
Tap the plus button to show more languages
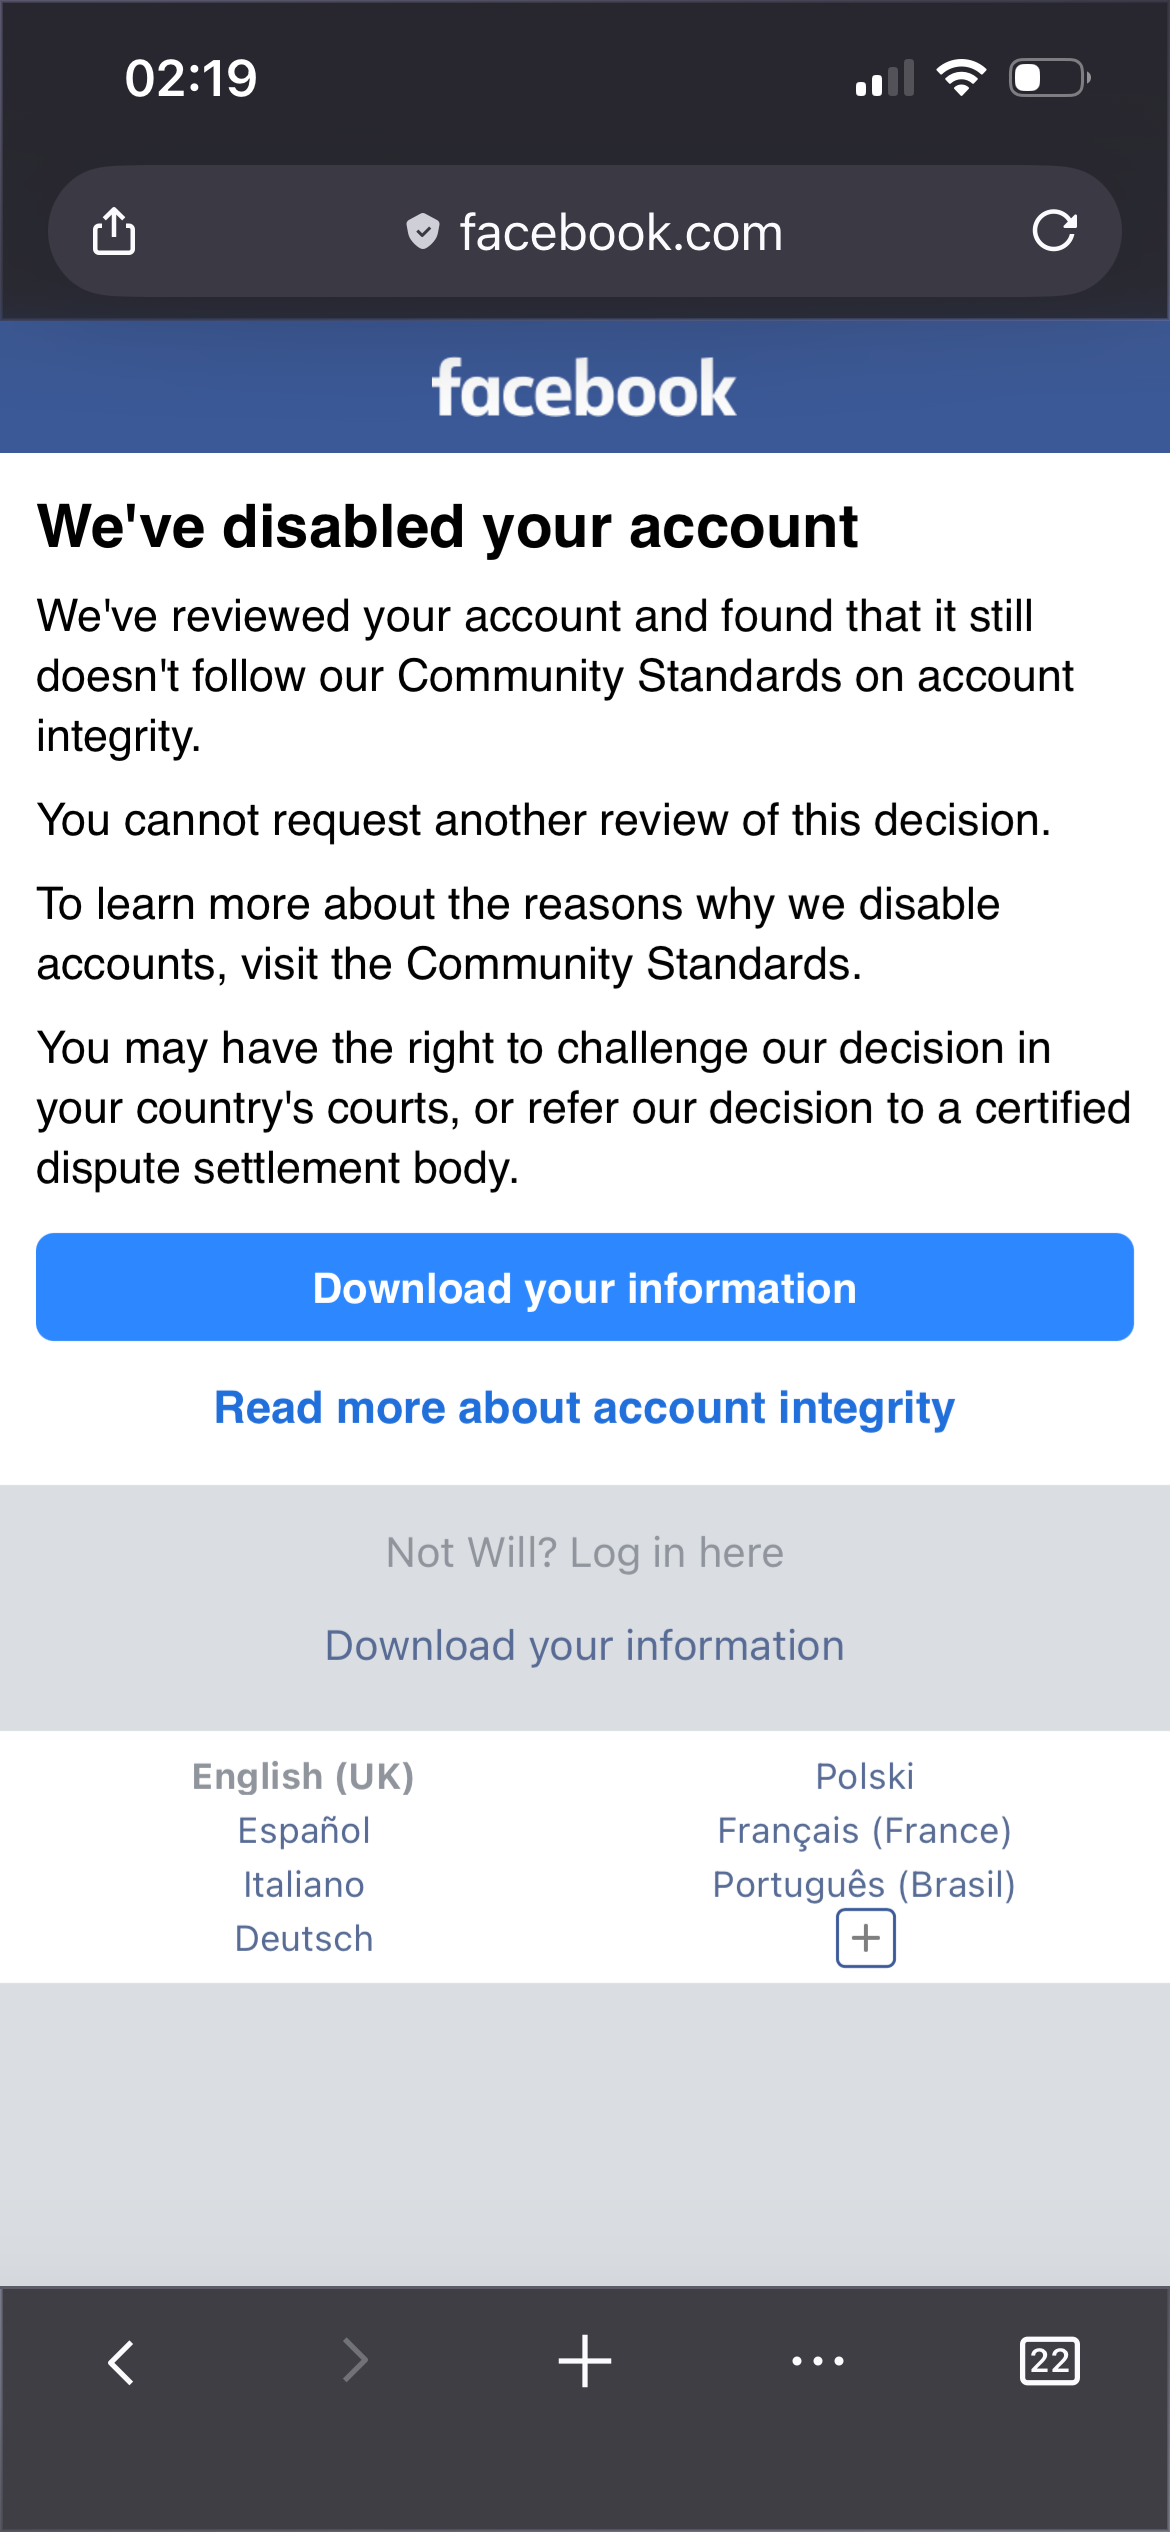coord(864,1936)
